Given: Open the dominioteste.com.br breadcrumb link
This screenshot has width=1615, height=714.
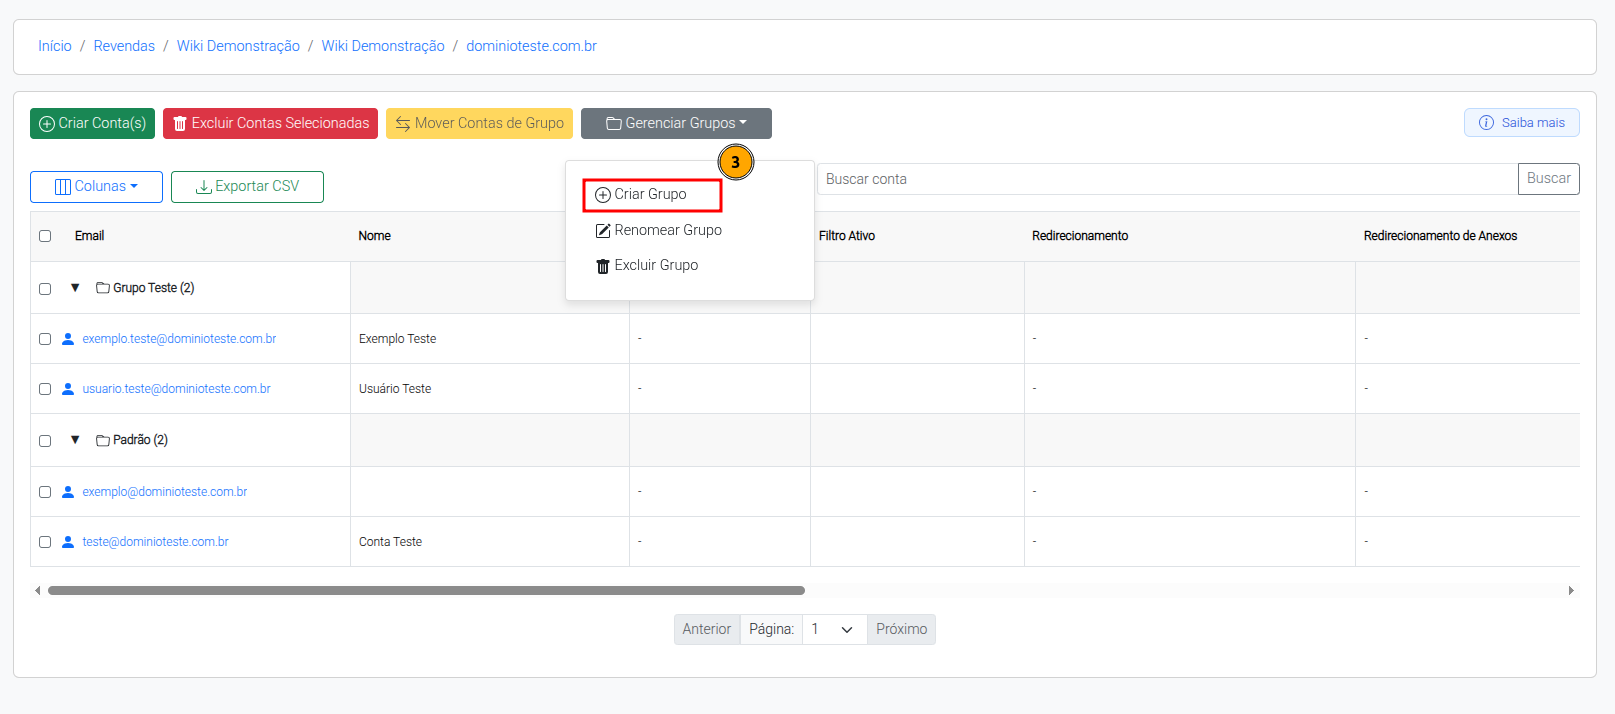Looking at the screenshot, I should (531, 46).
